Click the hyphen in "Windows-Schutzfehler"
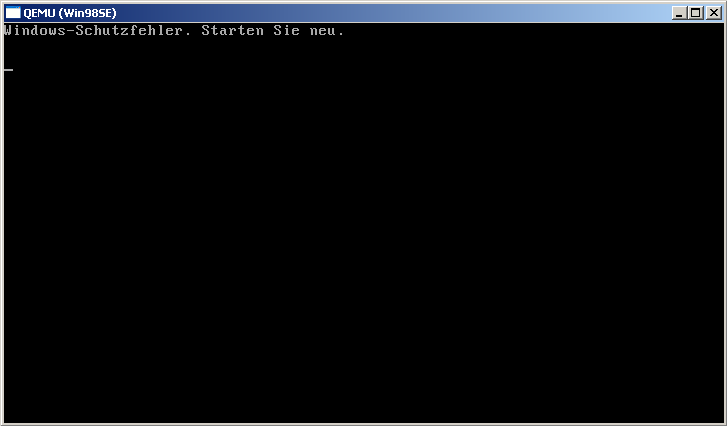Image resolution: width=727 pixels, height=426 pixels. tap(71, 31)
